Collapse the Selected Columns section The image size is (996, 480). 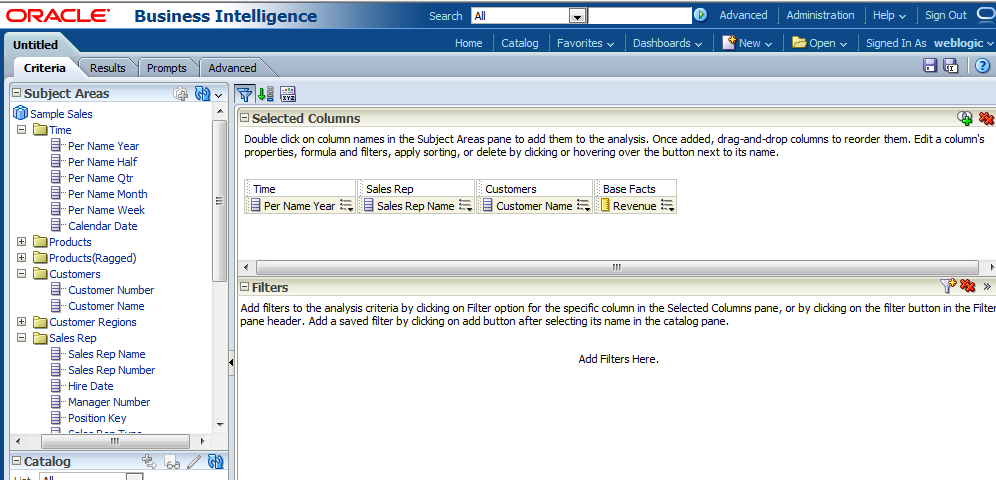pos(244,118)
